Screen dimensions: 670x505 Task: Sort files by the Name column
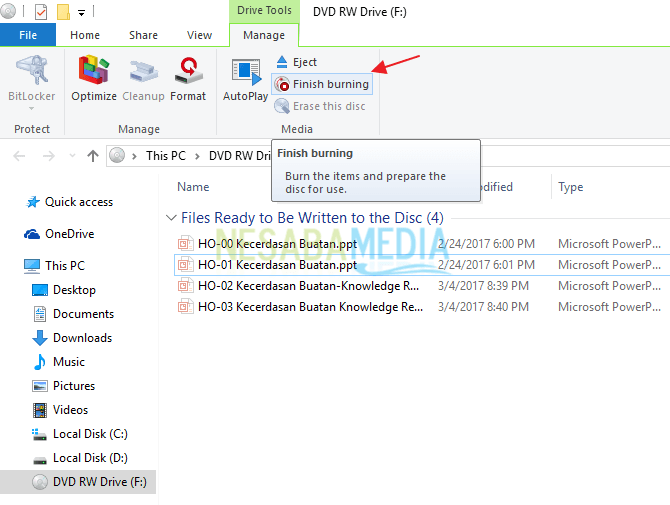click(x=193, y=187)
